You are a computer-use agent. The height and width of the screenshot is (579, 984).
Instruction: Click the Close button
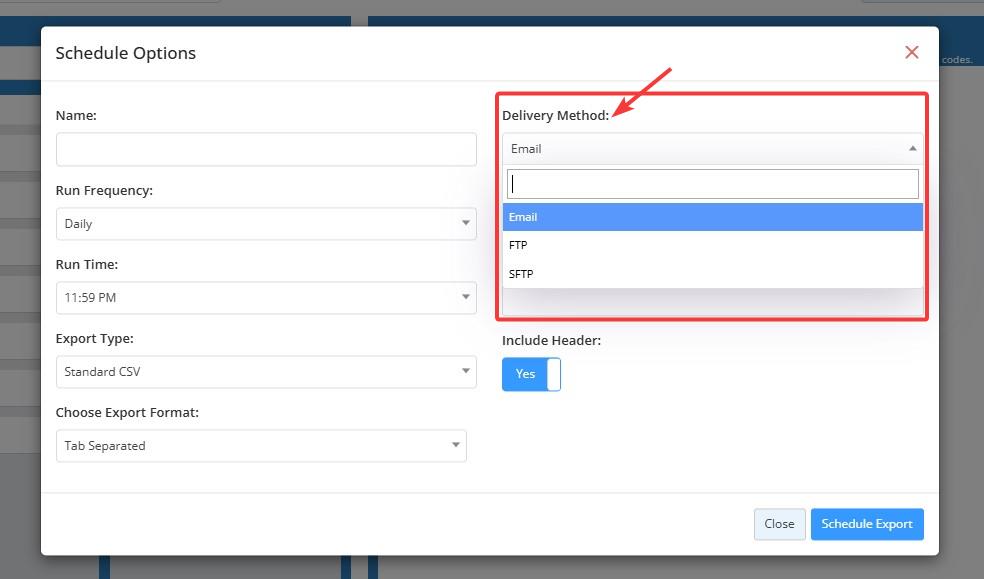779,524
